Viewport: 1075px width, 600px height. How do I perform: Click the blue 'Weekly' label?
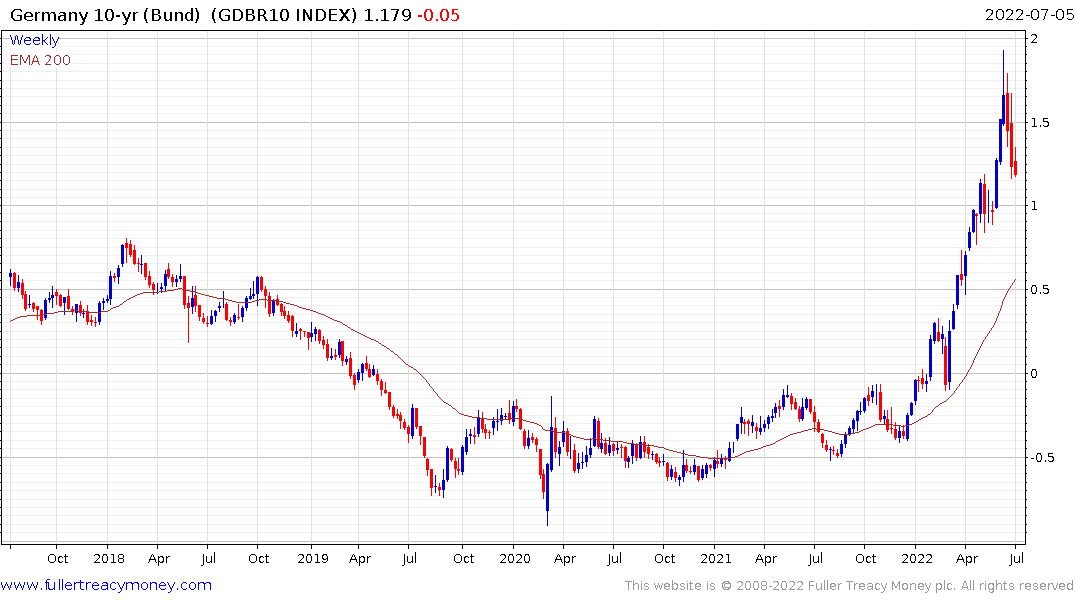[x=34, y=40]
